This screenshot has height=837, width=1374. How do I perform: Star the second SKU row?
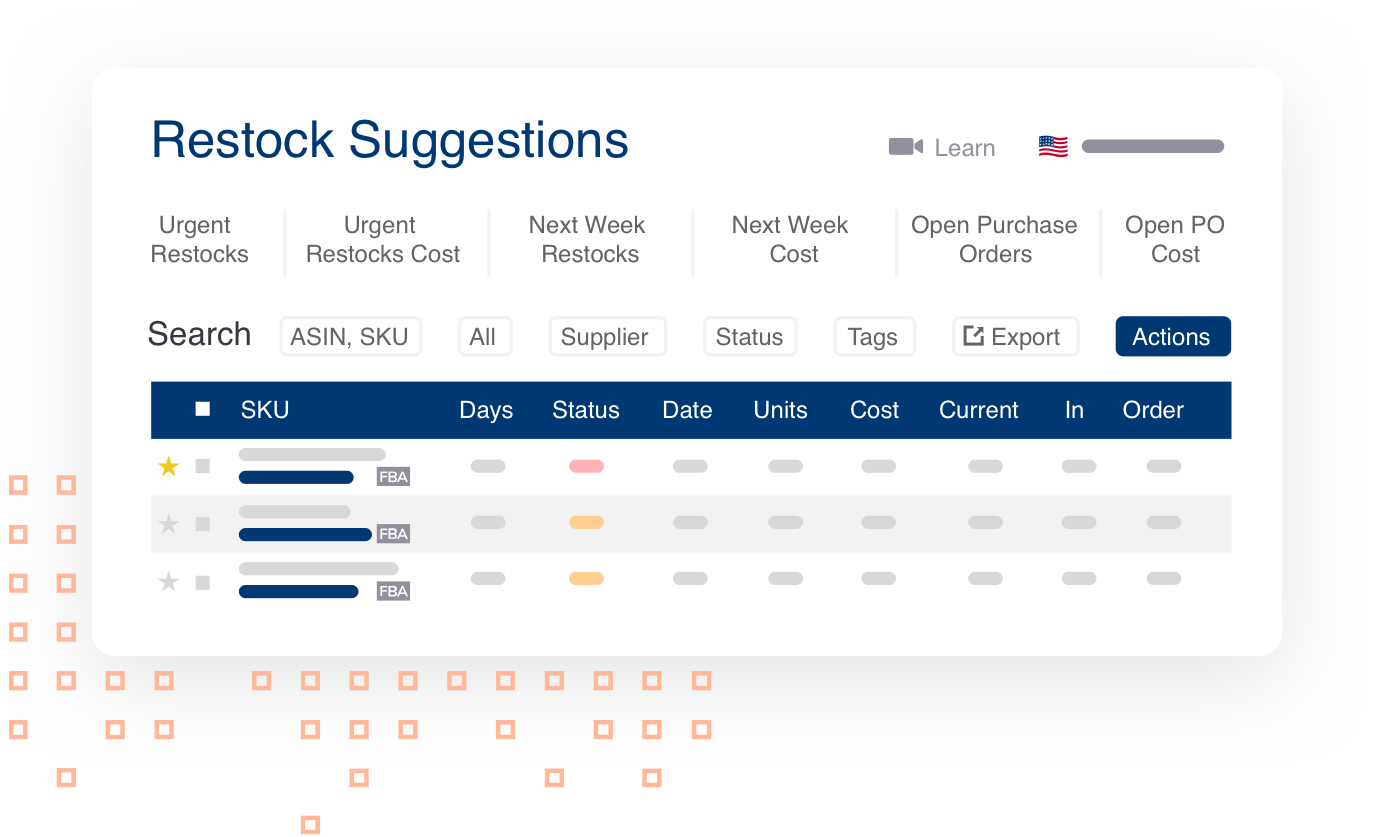(x=169, y=524)
